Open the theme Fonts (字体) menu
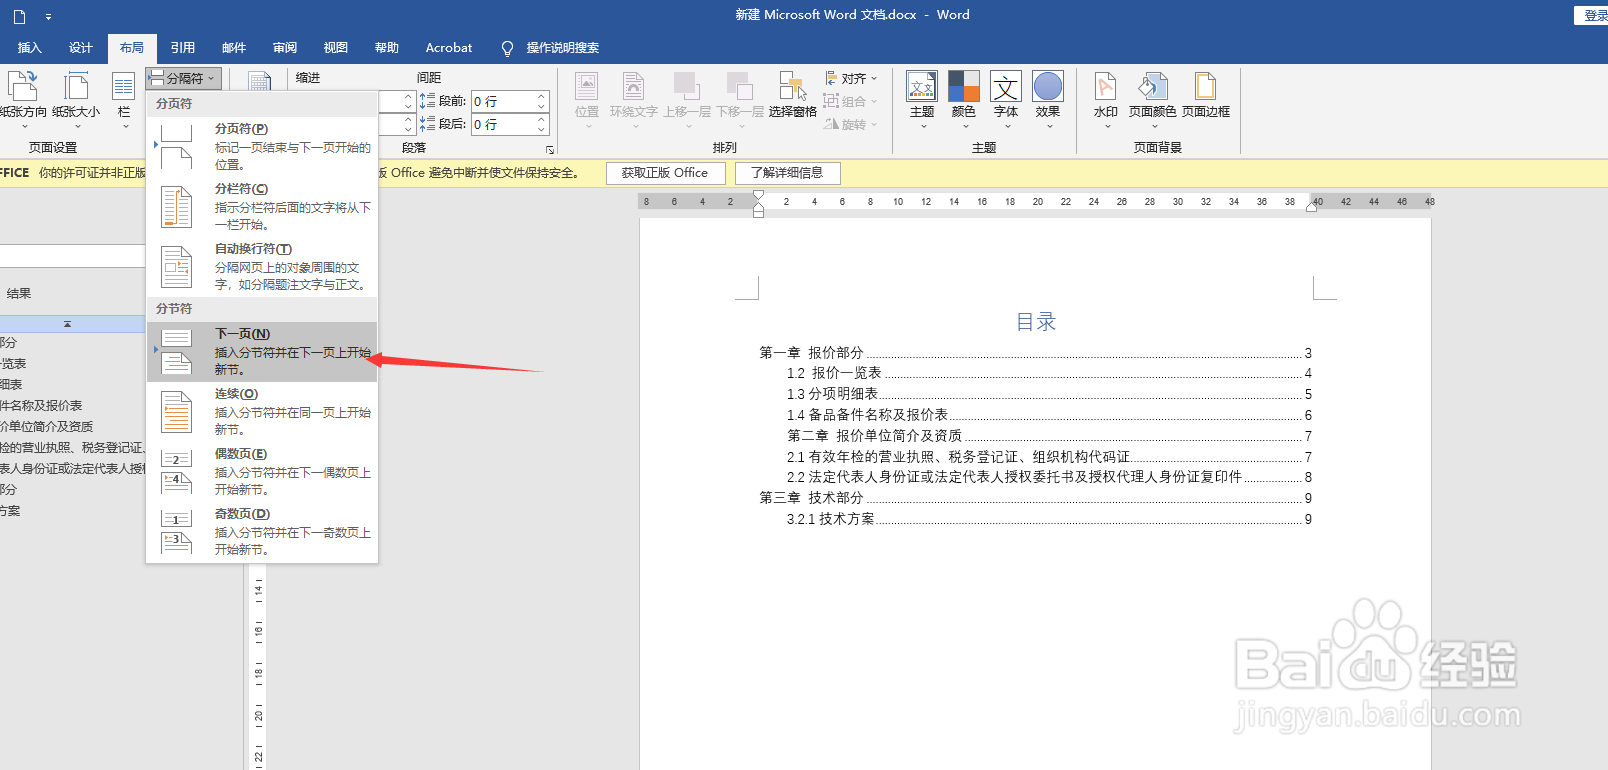 [1006, 99]
